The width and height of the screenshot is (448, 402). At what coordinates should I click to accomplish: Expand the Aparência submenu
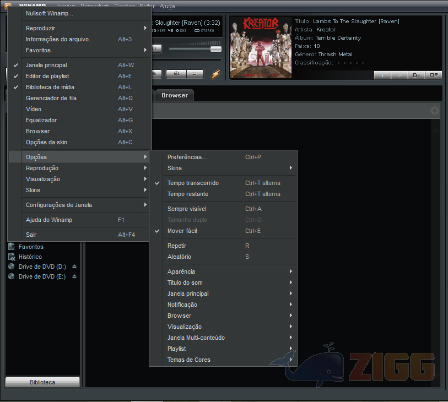224,271
